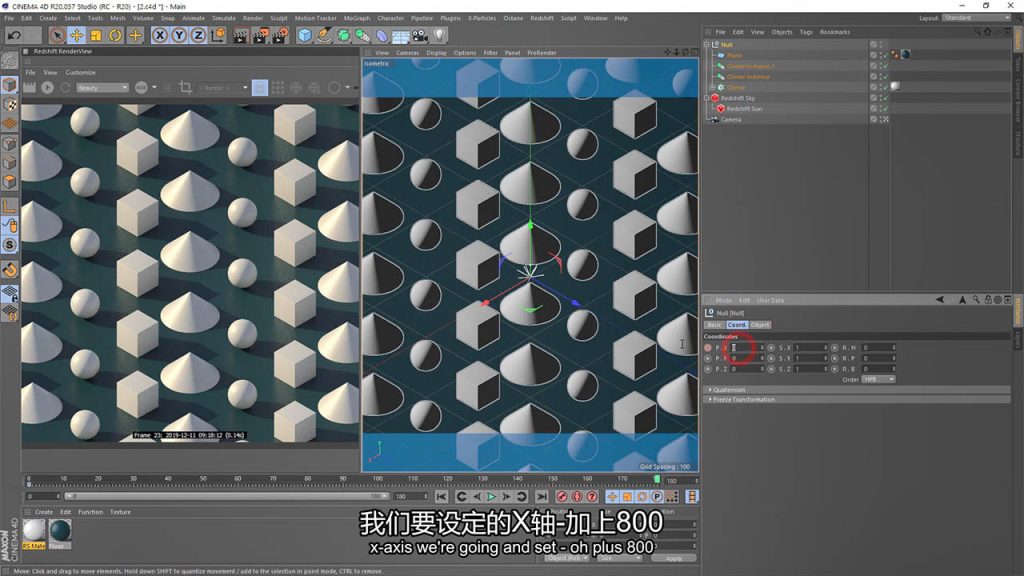Toggle Redshift Sun enable checkmark

point(884,108)
